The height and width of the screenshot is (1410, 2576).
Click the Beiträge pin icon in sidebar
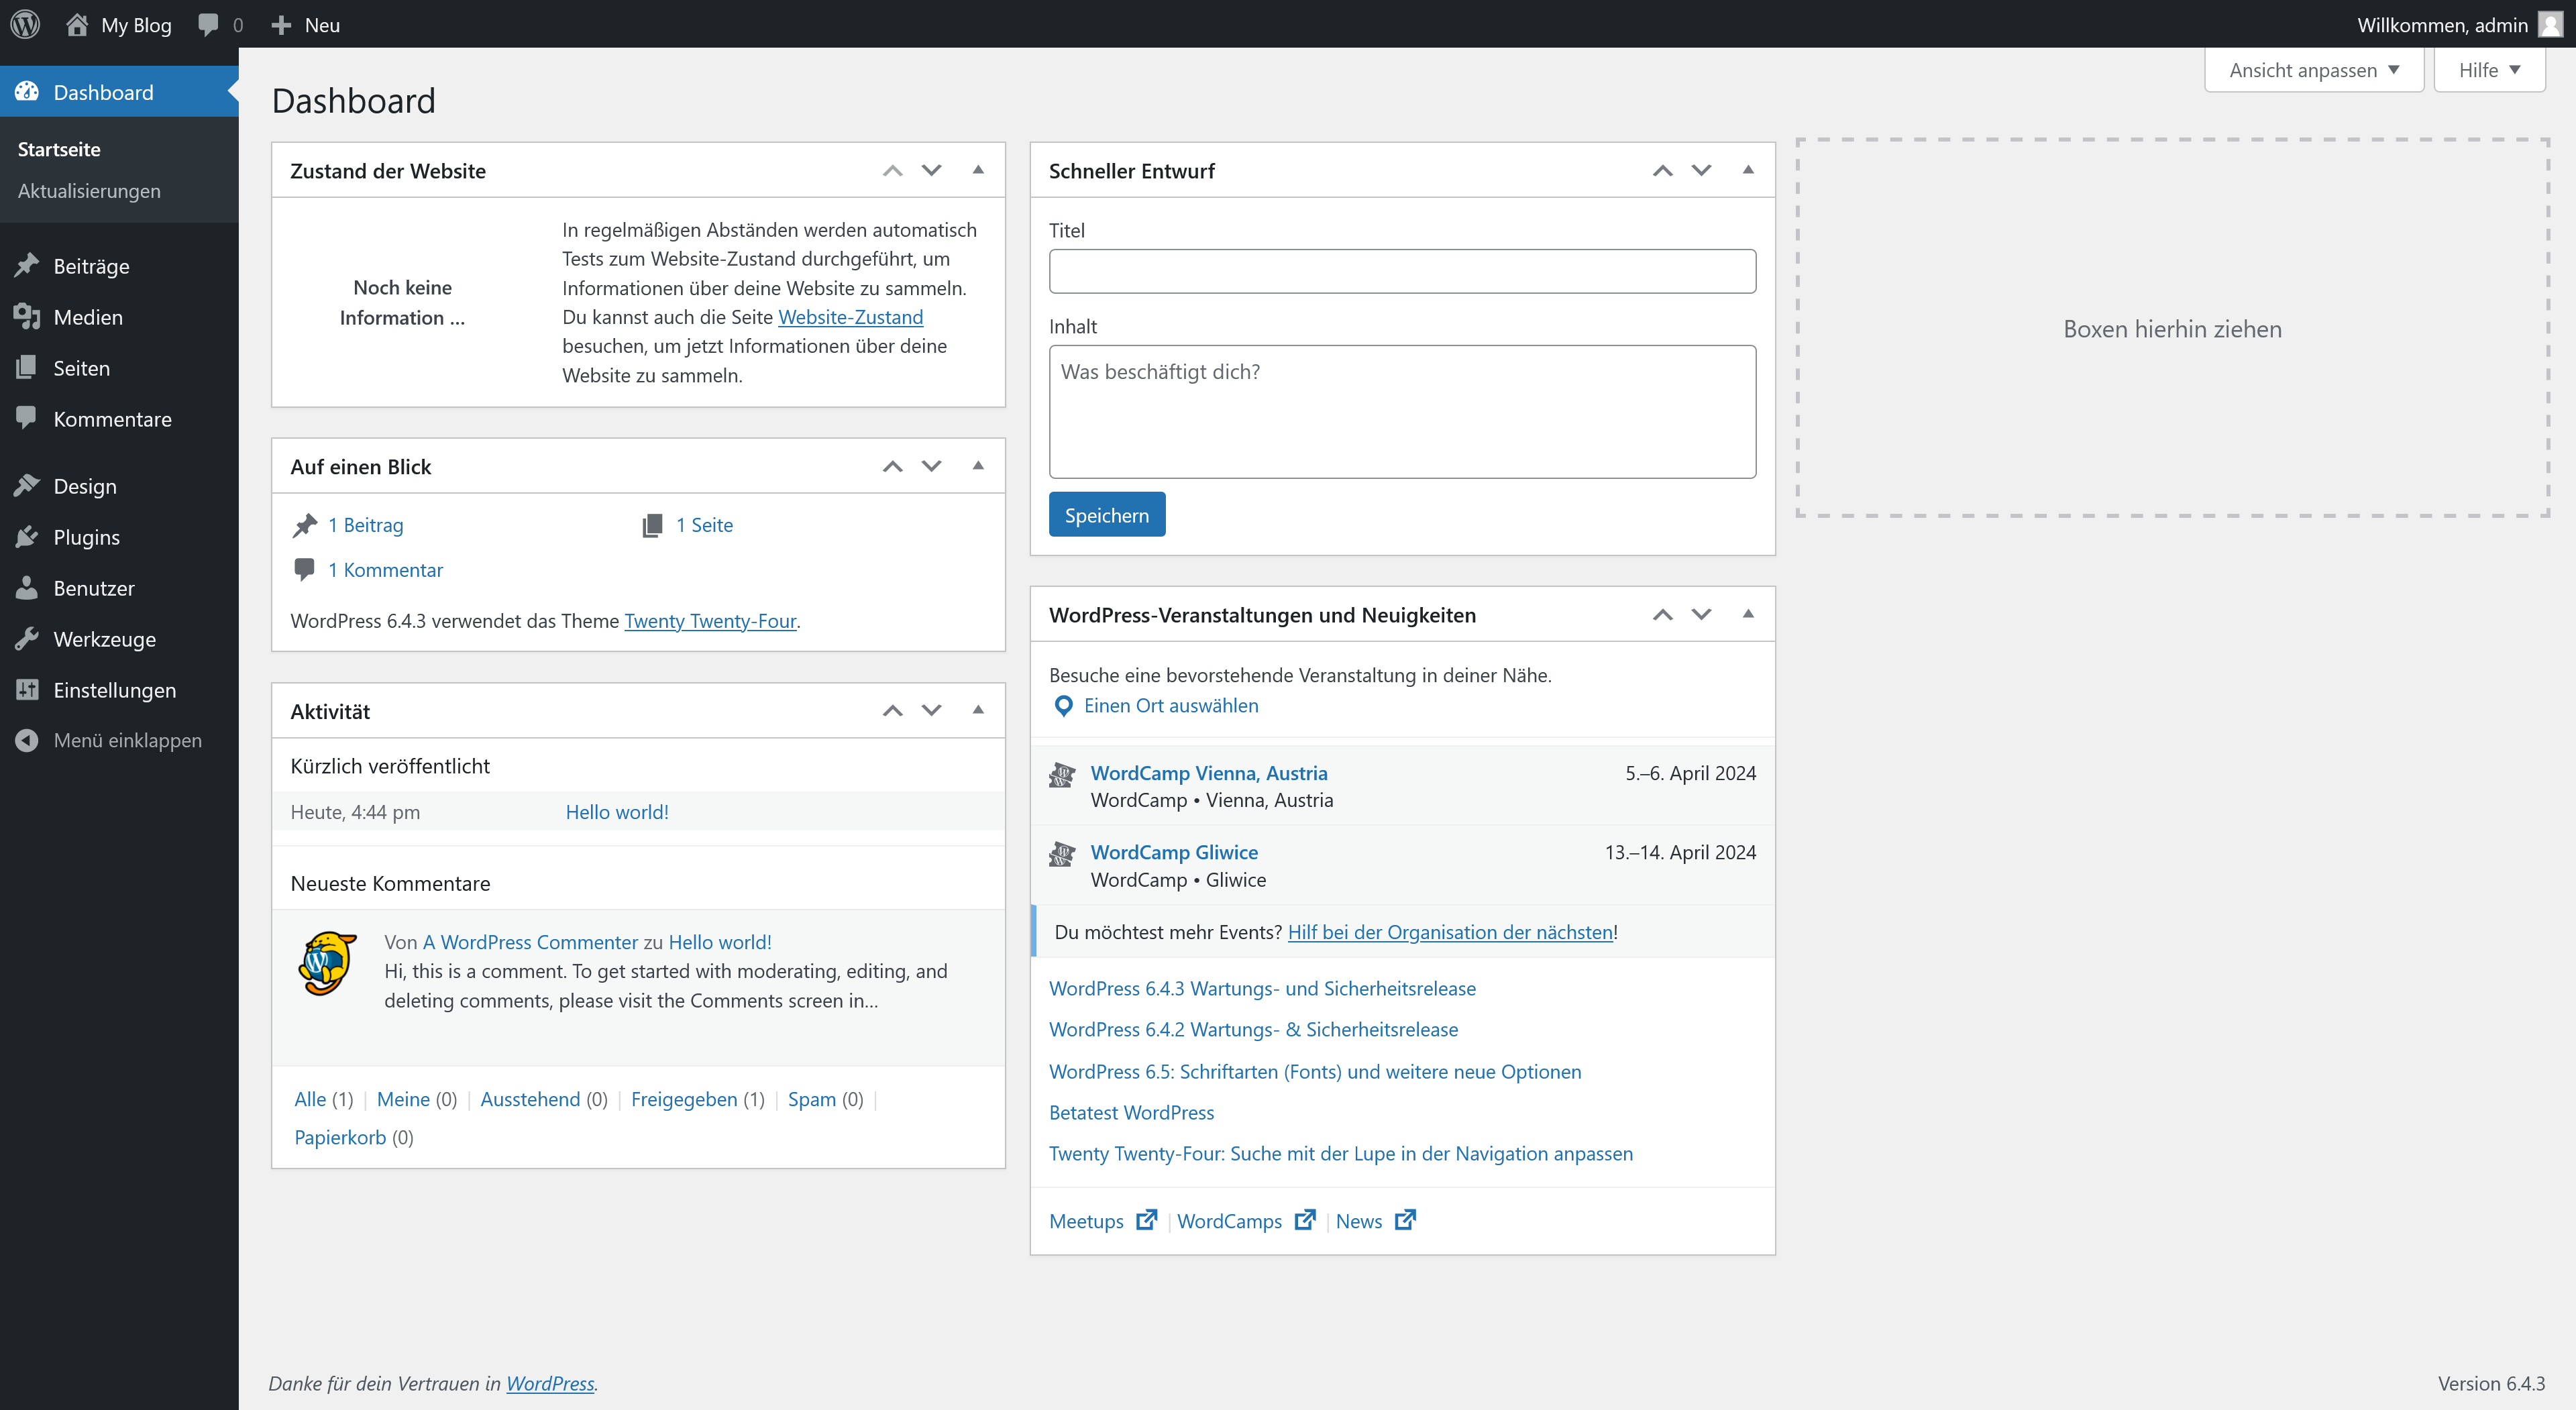click(x=27, y=265)
